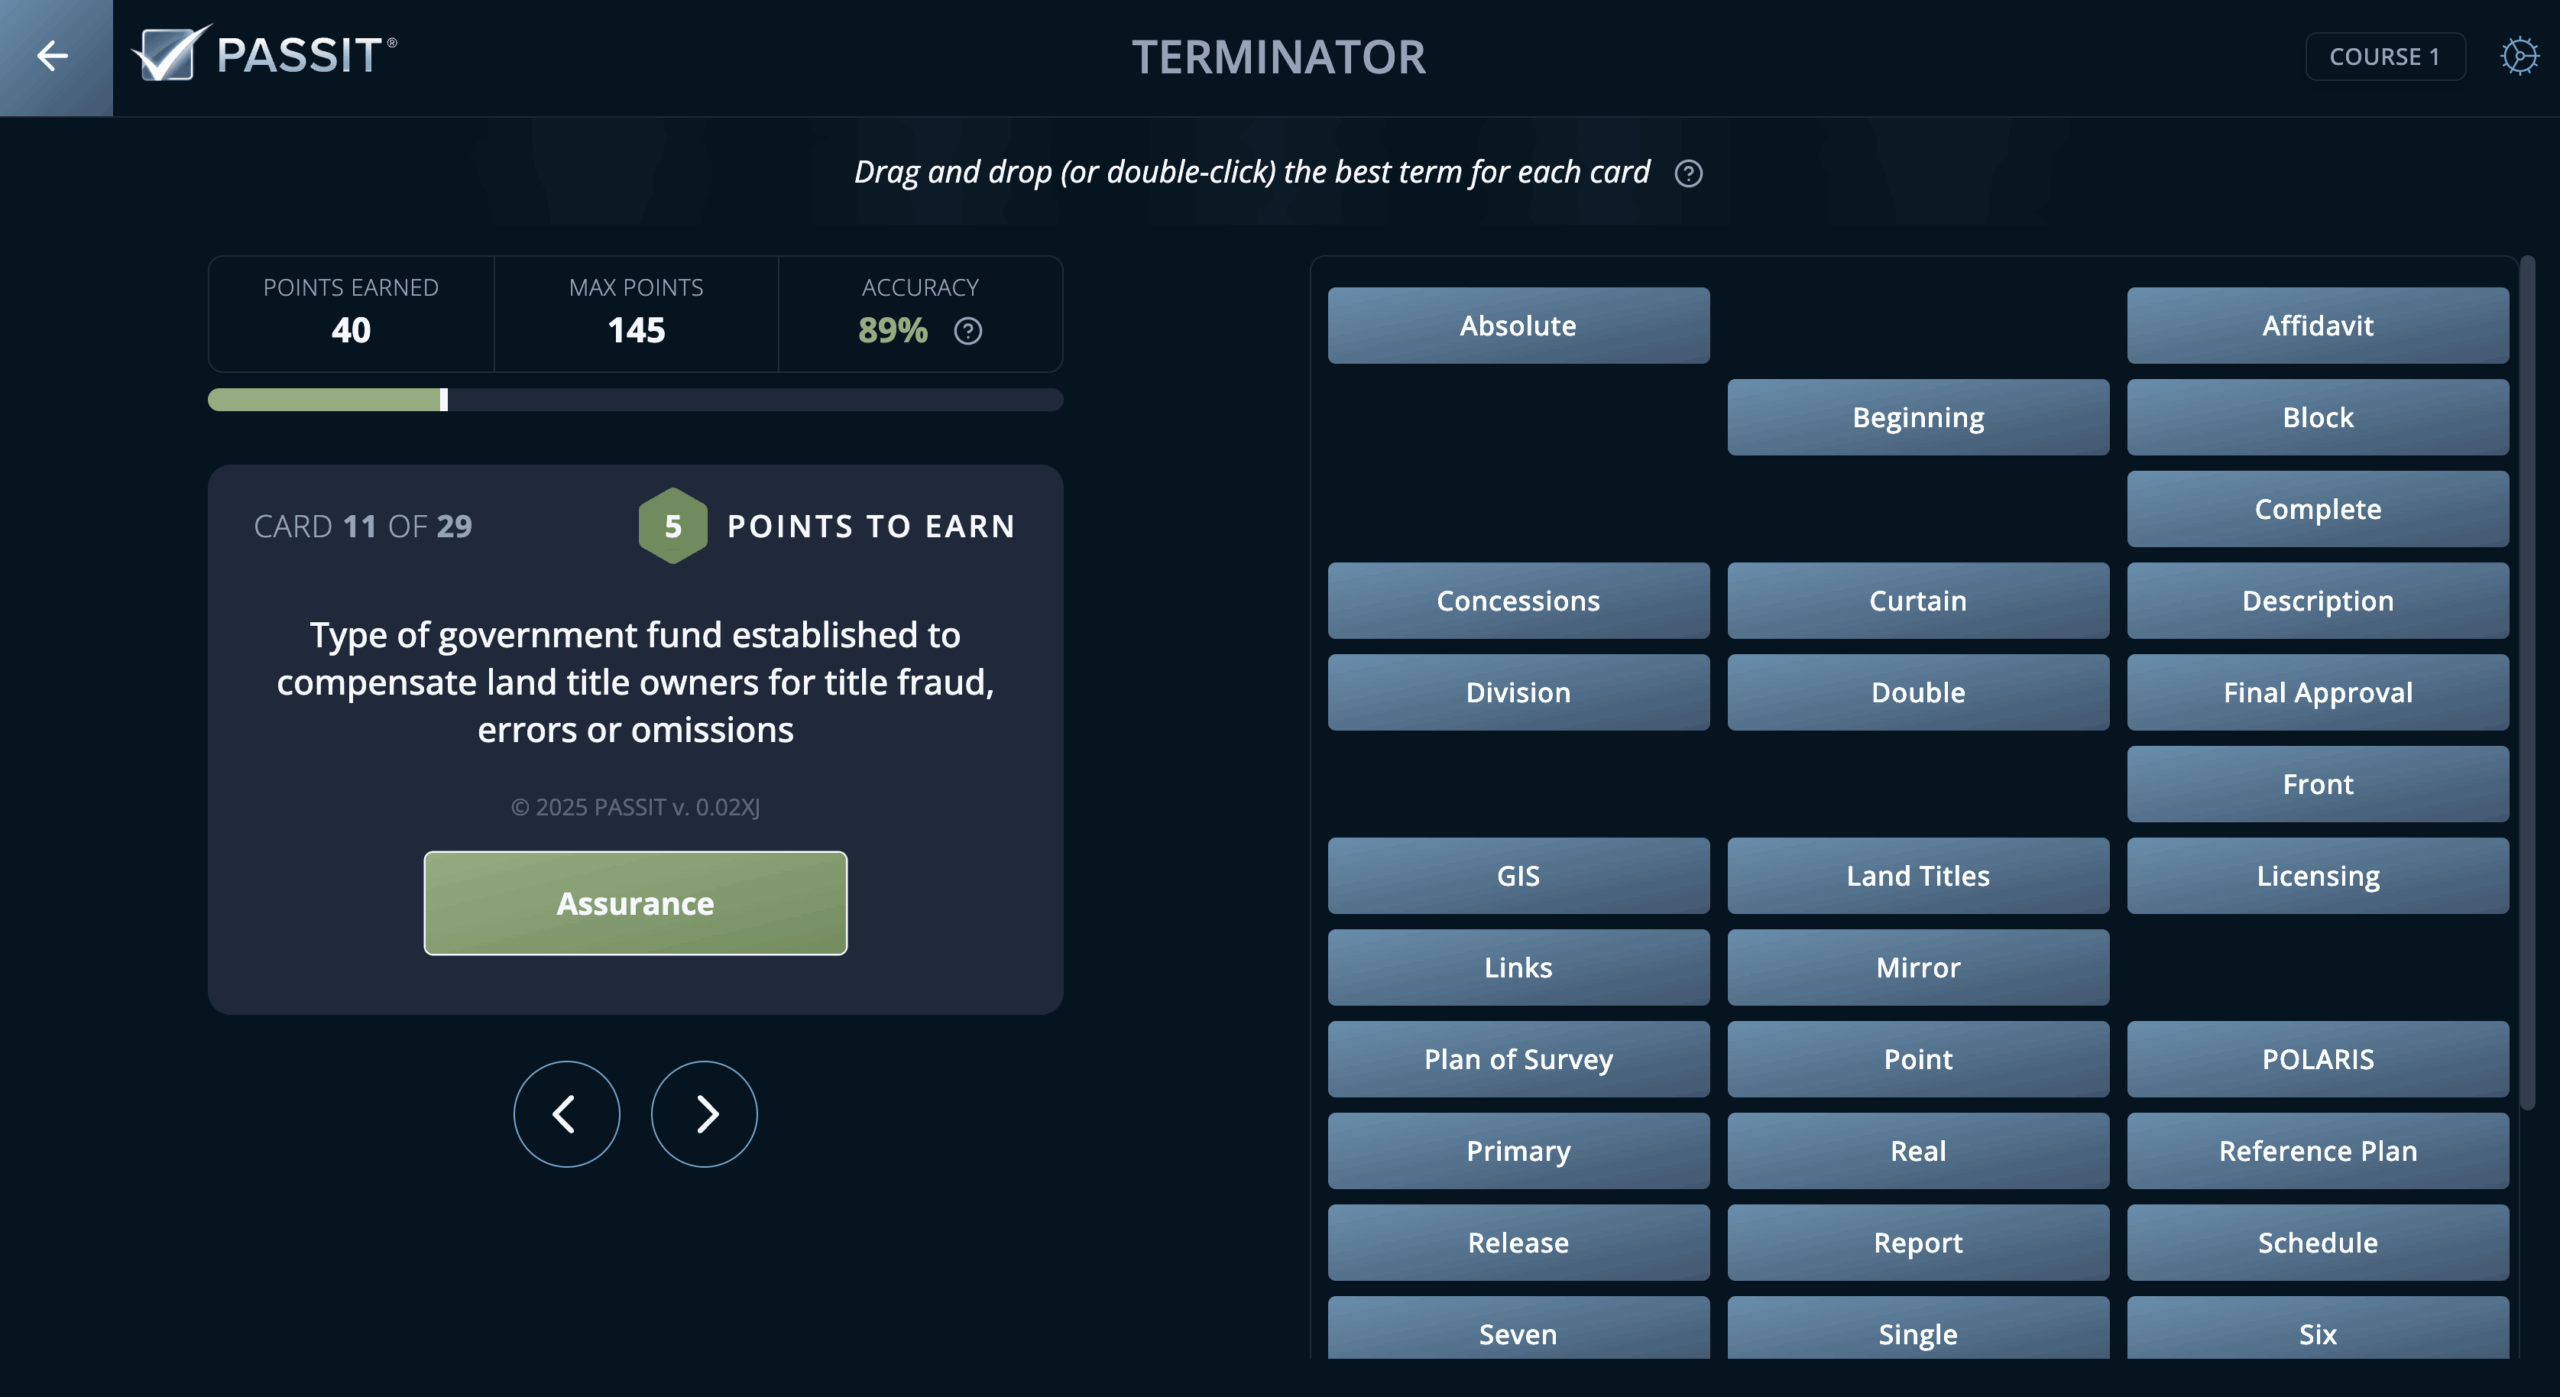Viewport: 2560px width, 1397px height.
Task: Pick the Final Approval term tile
Action: click(2317, 692)
